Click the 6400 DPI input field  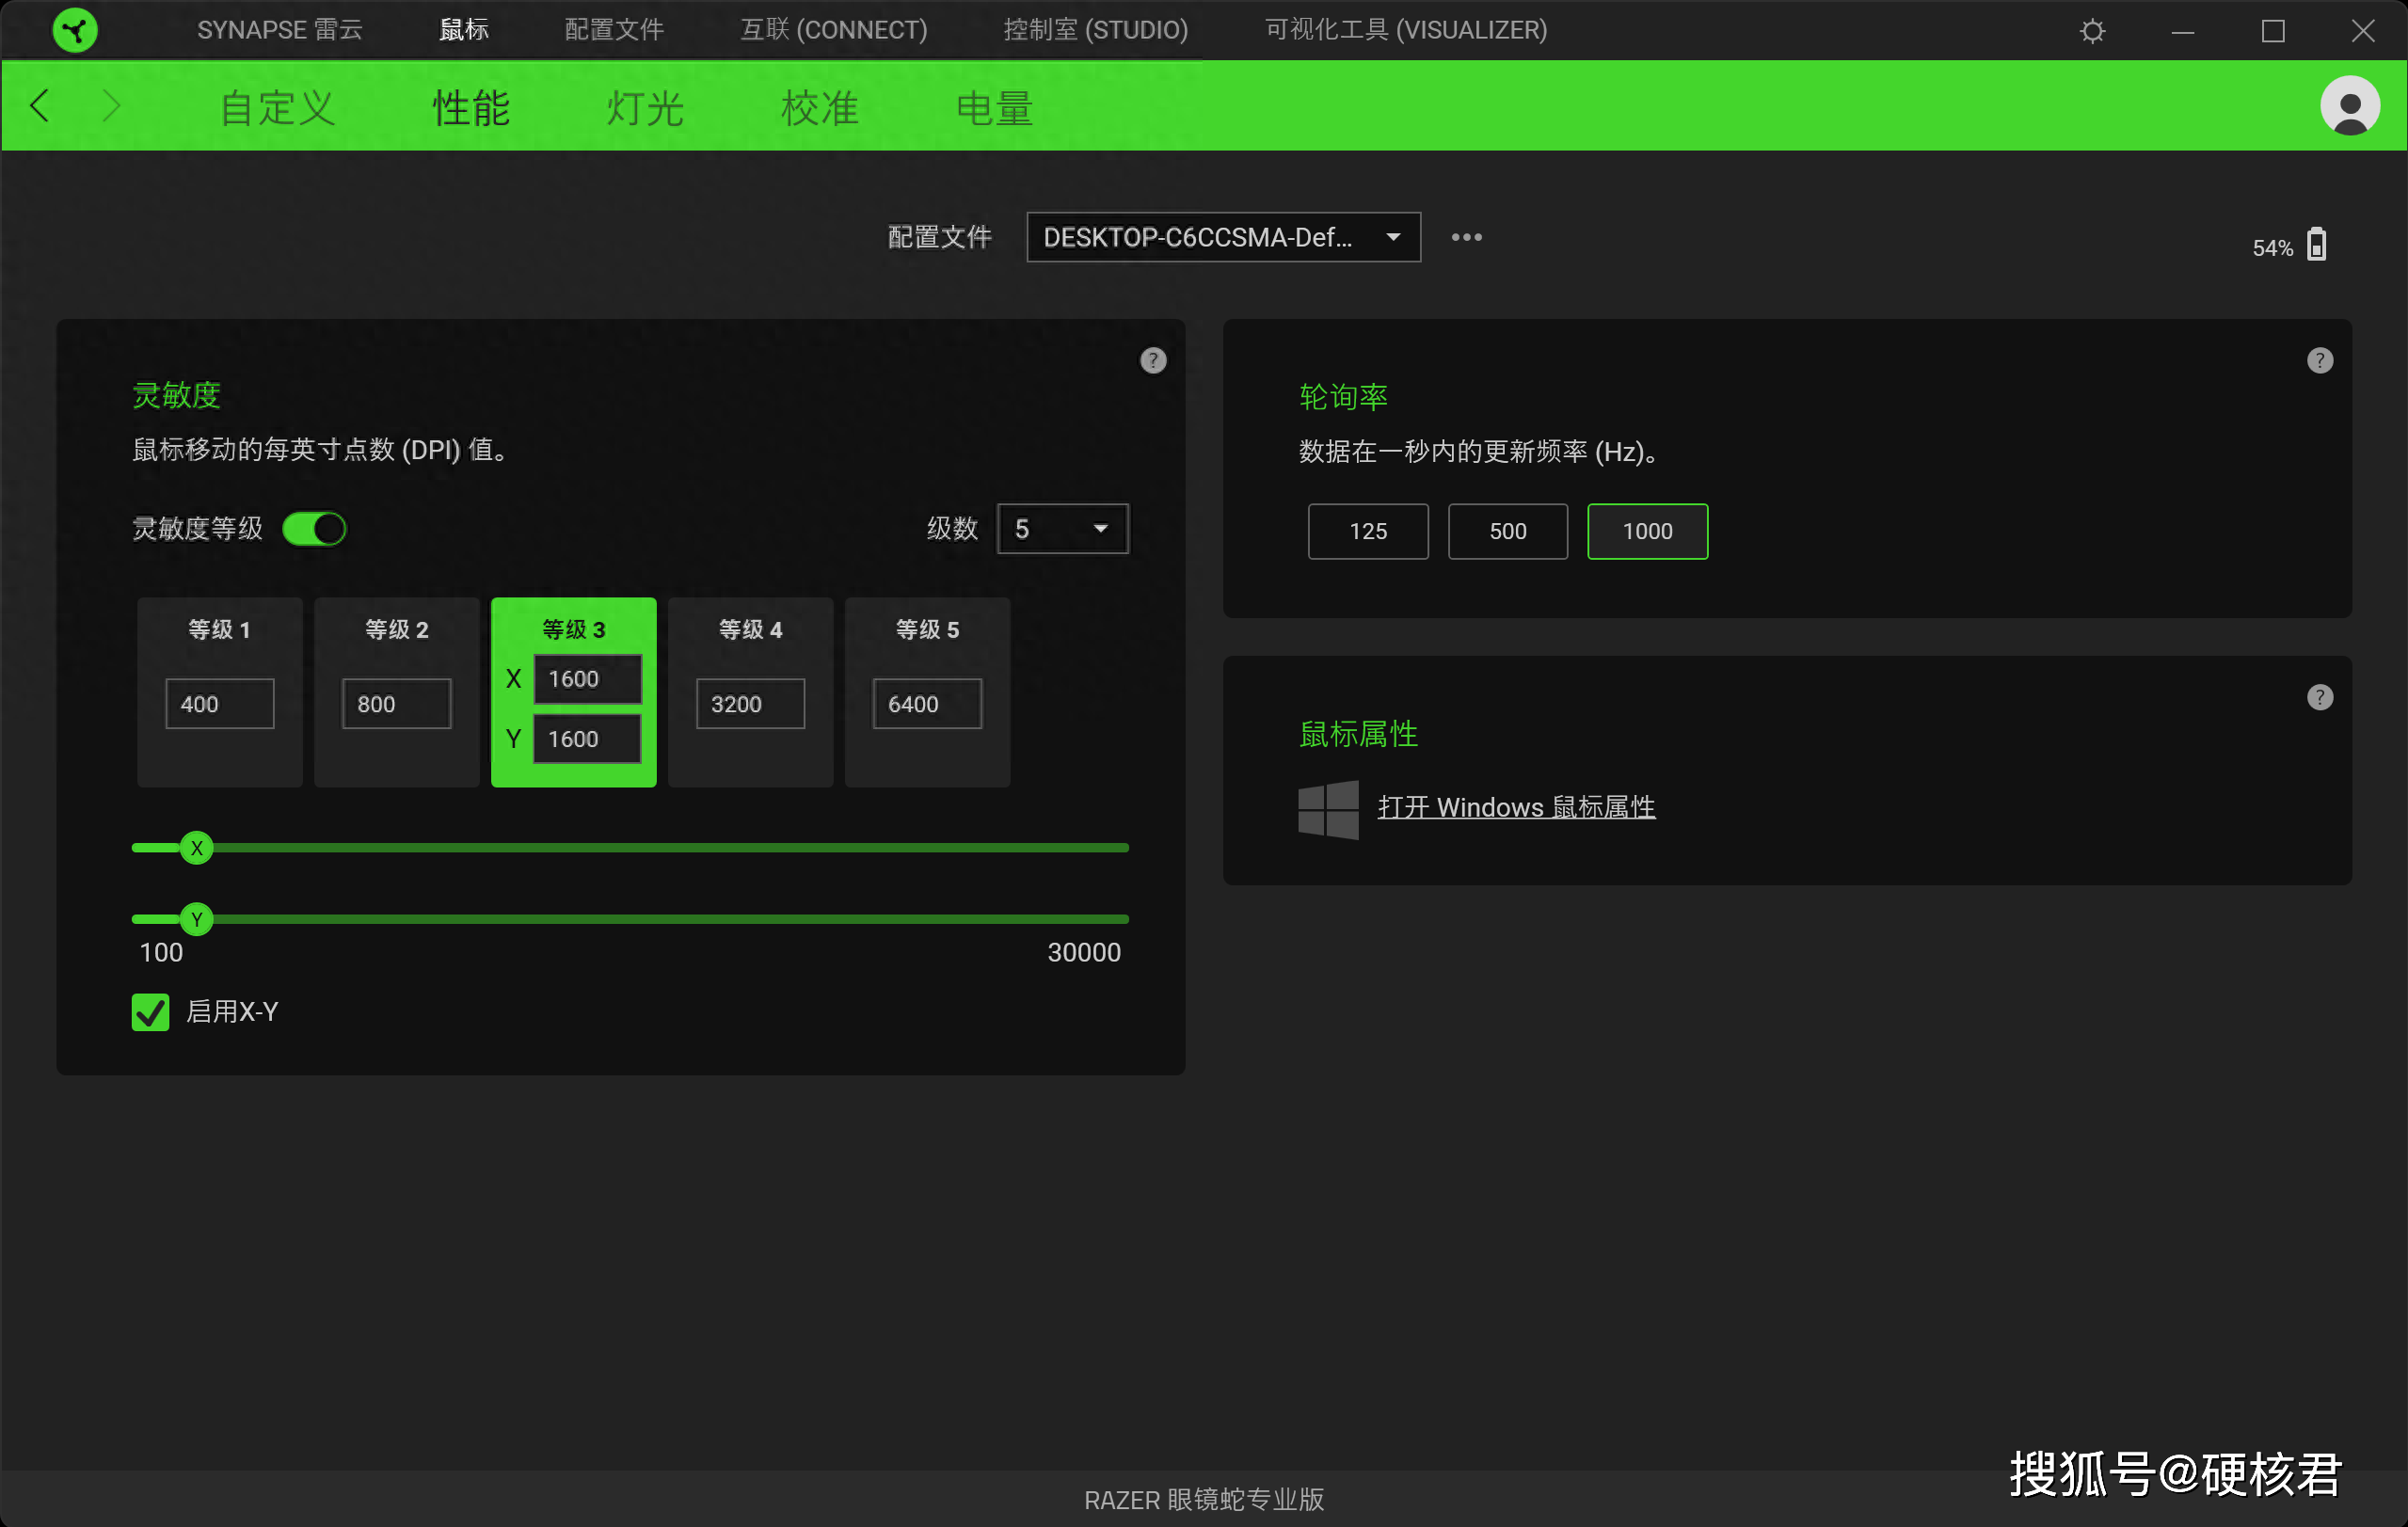(928, 704)
